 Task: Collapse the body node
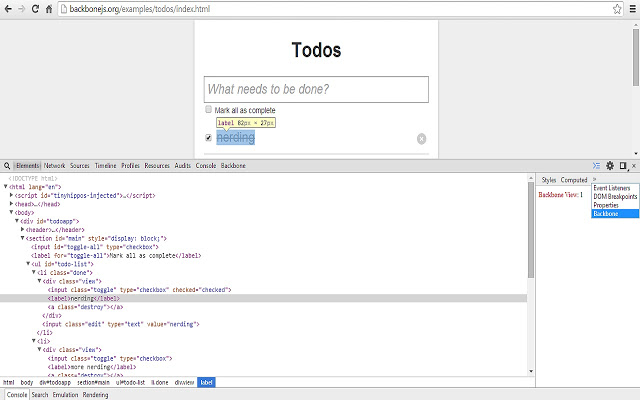point(11,212)
